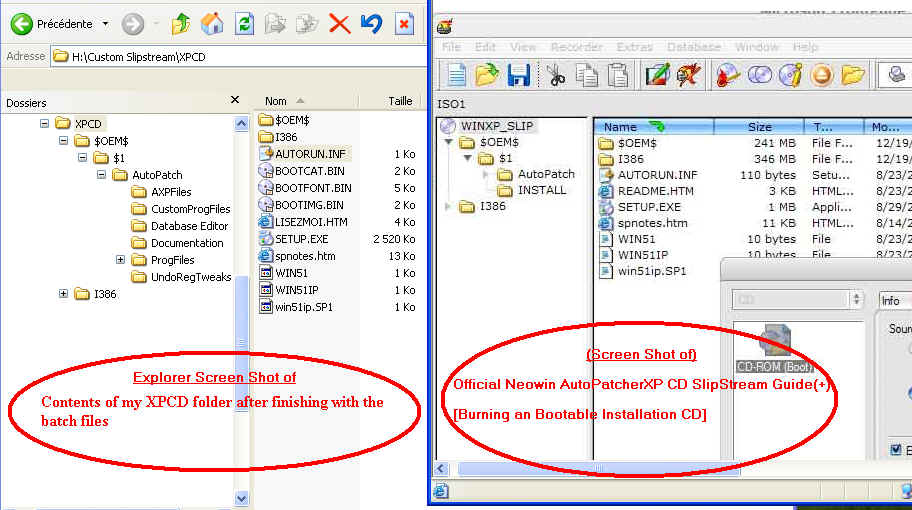Save compilation with floppy disk icon in Nero

pyautogui.click(x=518, y=76)
